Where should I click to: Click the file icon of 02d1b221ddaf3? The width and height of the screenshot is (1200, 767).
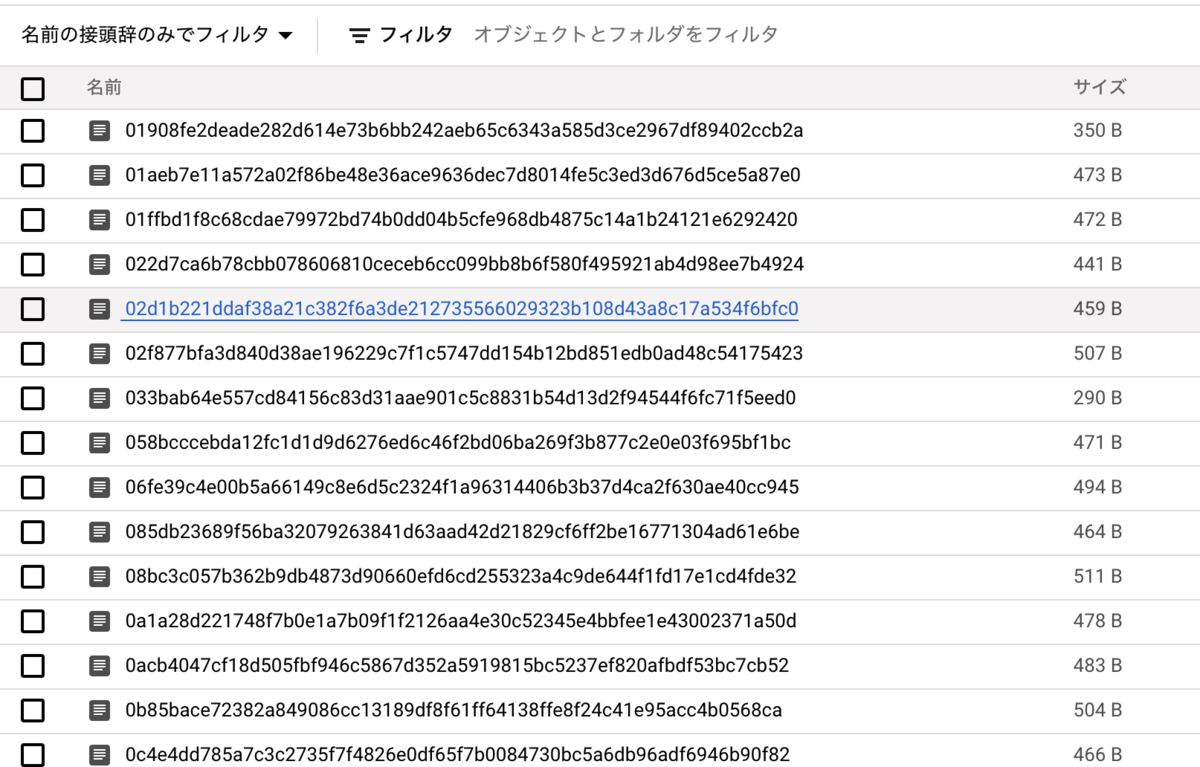pos(99,309)
